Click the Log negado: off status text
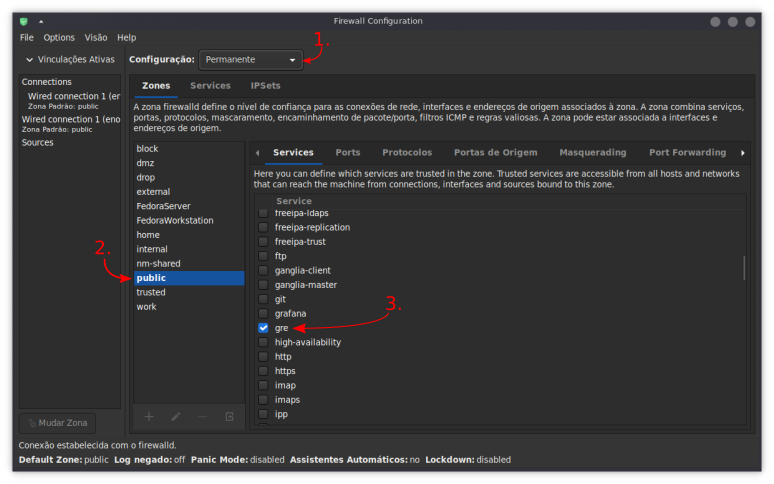The image size is (774, 484). pyautogui.click(x=150, y=460)
